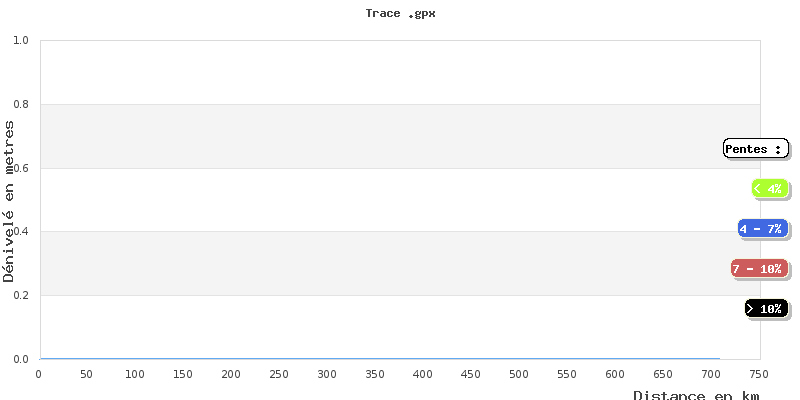Click the 100 km tick label
This screenshot has width=800, height=400.
click(135, 374)
